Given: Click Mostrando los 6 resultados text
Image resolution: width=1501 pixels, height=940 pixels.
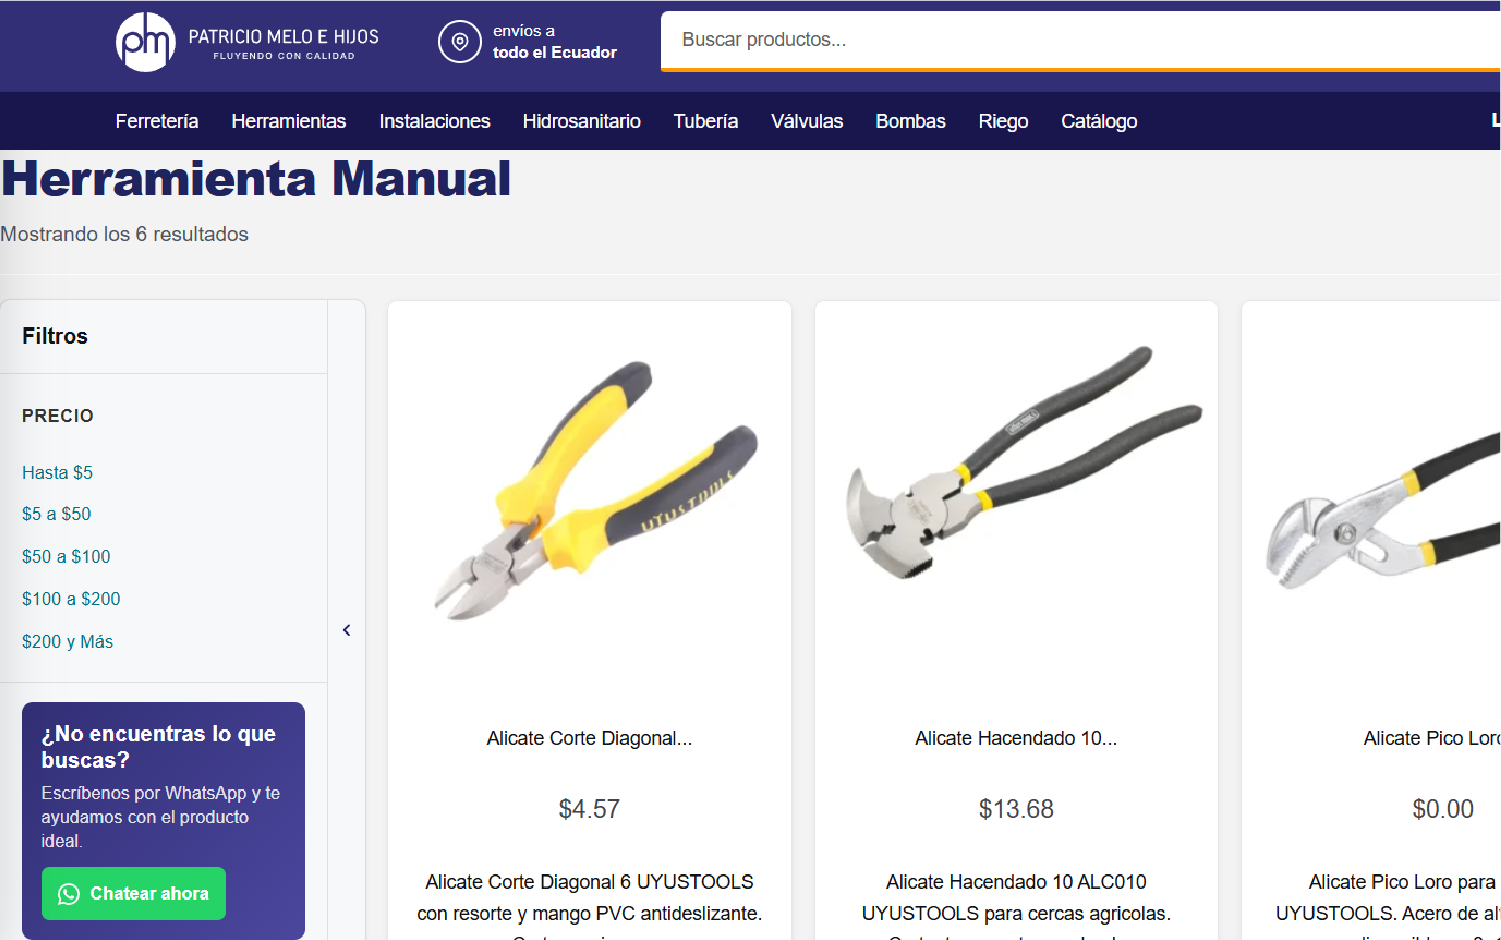Looking at the screenshot, I should tap(125, 234).
